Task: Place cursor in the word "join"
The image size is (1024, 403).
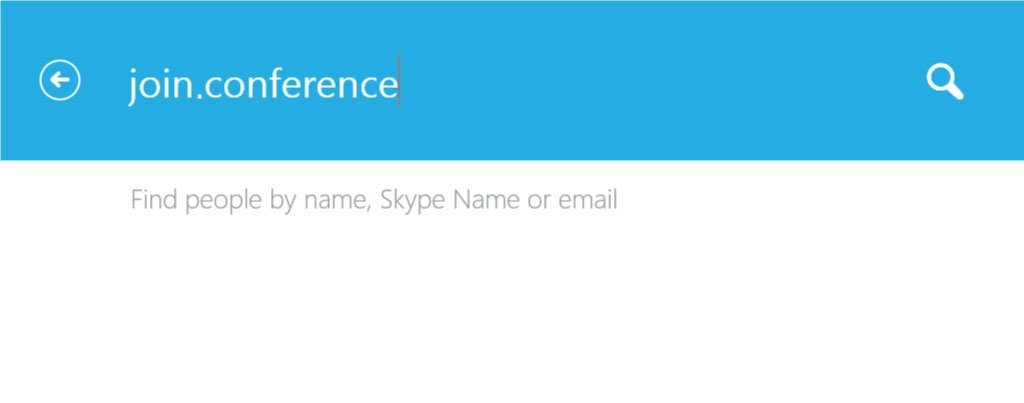Action: coord(159,85)
